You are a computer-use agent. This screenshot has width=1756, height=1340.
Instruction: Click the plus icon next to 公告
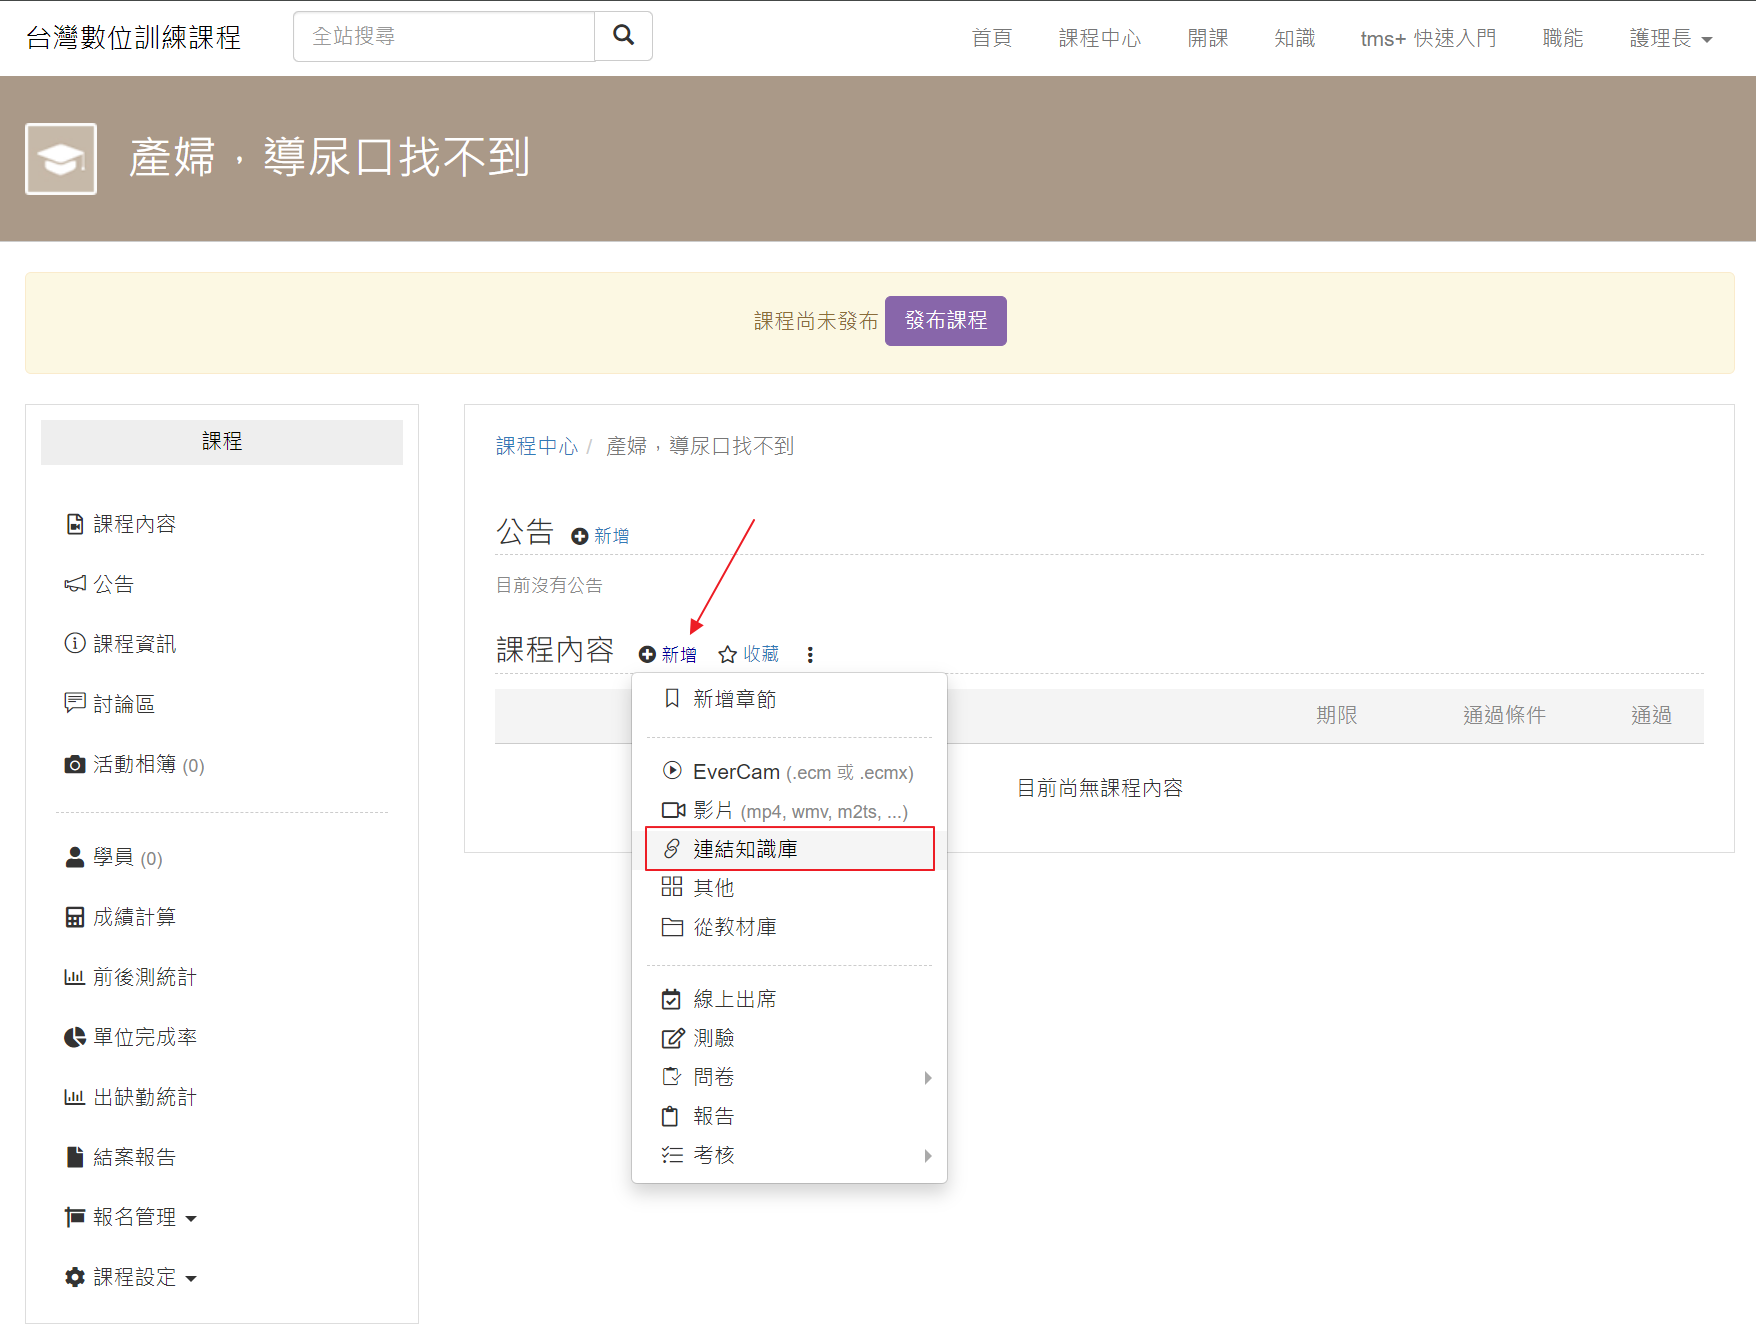tap(579, 537)
